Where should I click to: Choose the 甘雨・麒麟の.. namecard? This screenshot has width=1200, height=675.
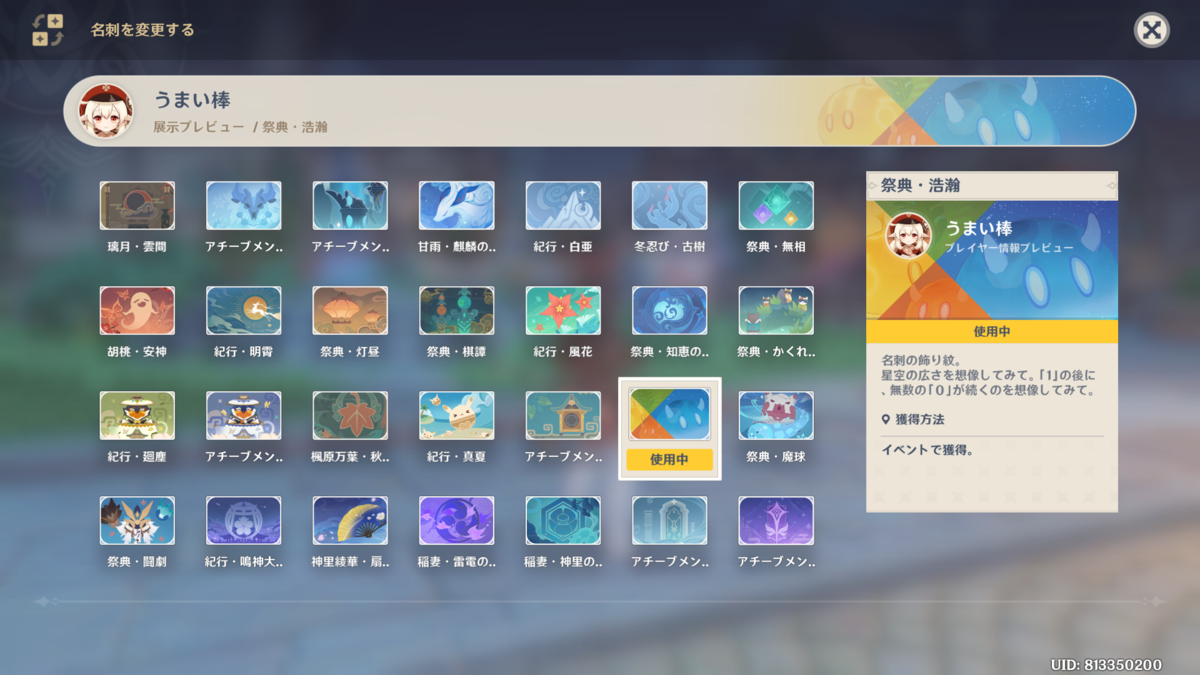tap(456, 206)
